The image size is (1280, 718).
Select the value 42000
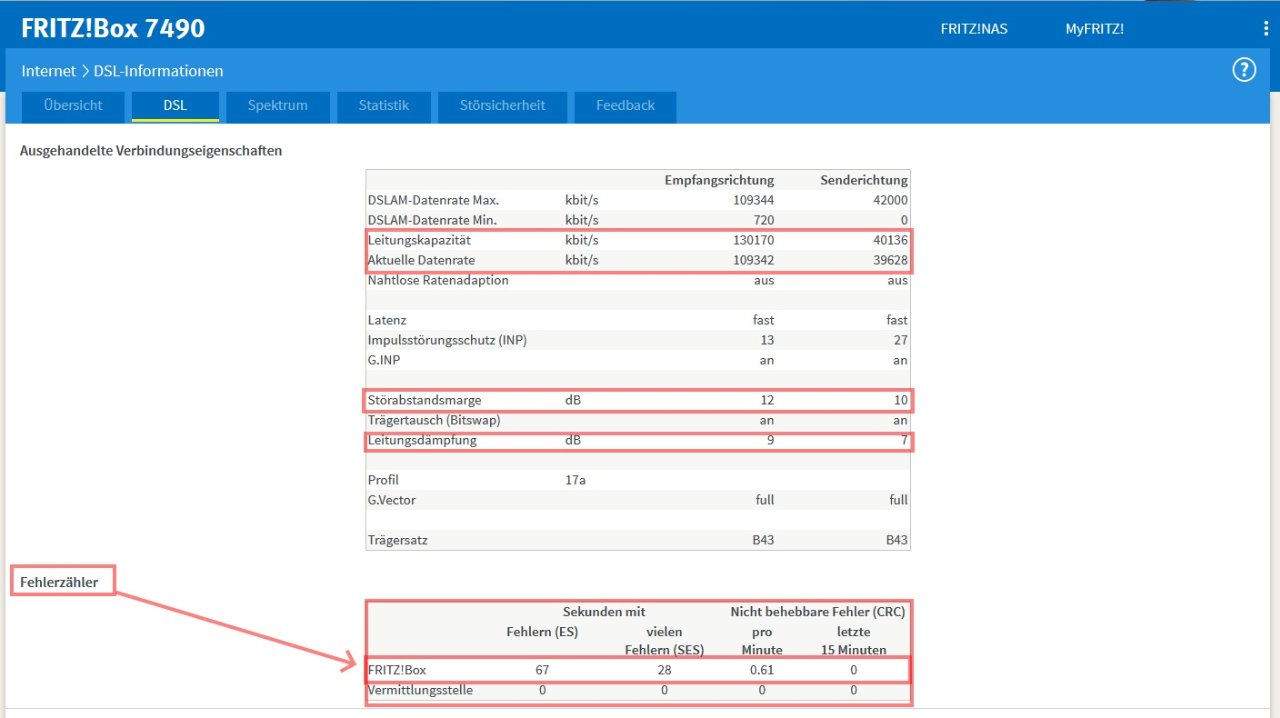tap(890, 200)
